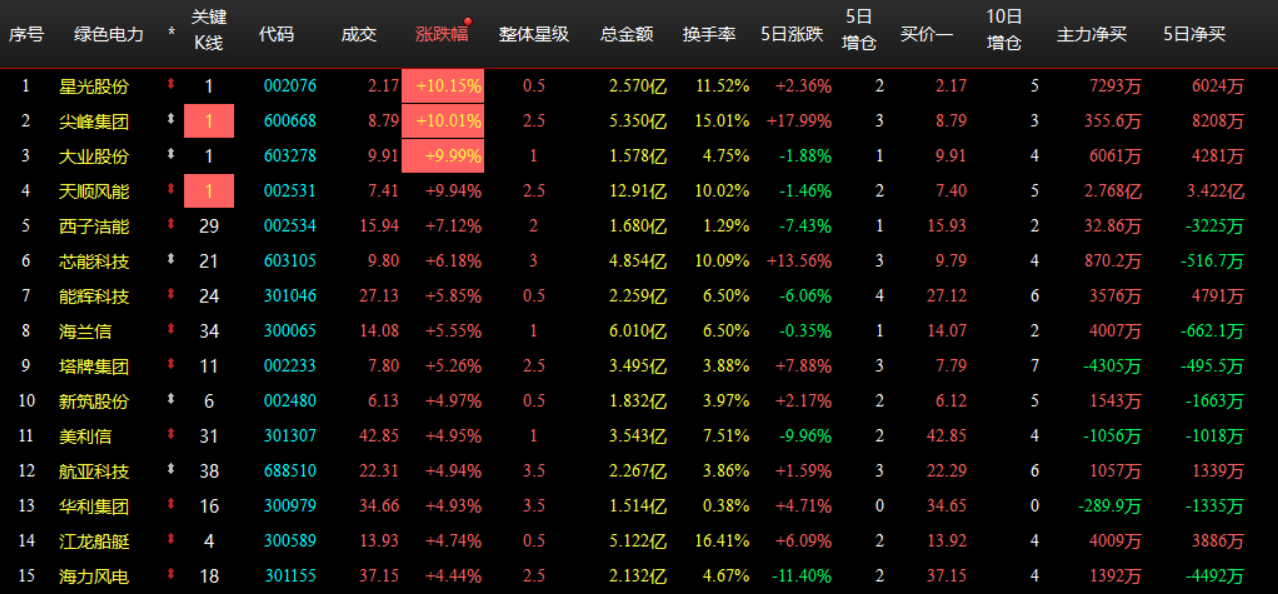1278x594 pixels.
Task: Sort by the 序号 column header
Action: [x=27, y=34]
